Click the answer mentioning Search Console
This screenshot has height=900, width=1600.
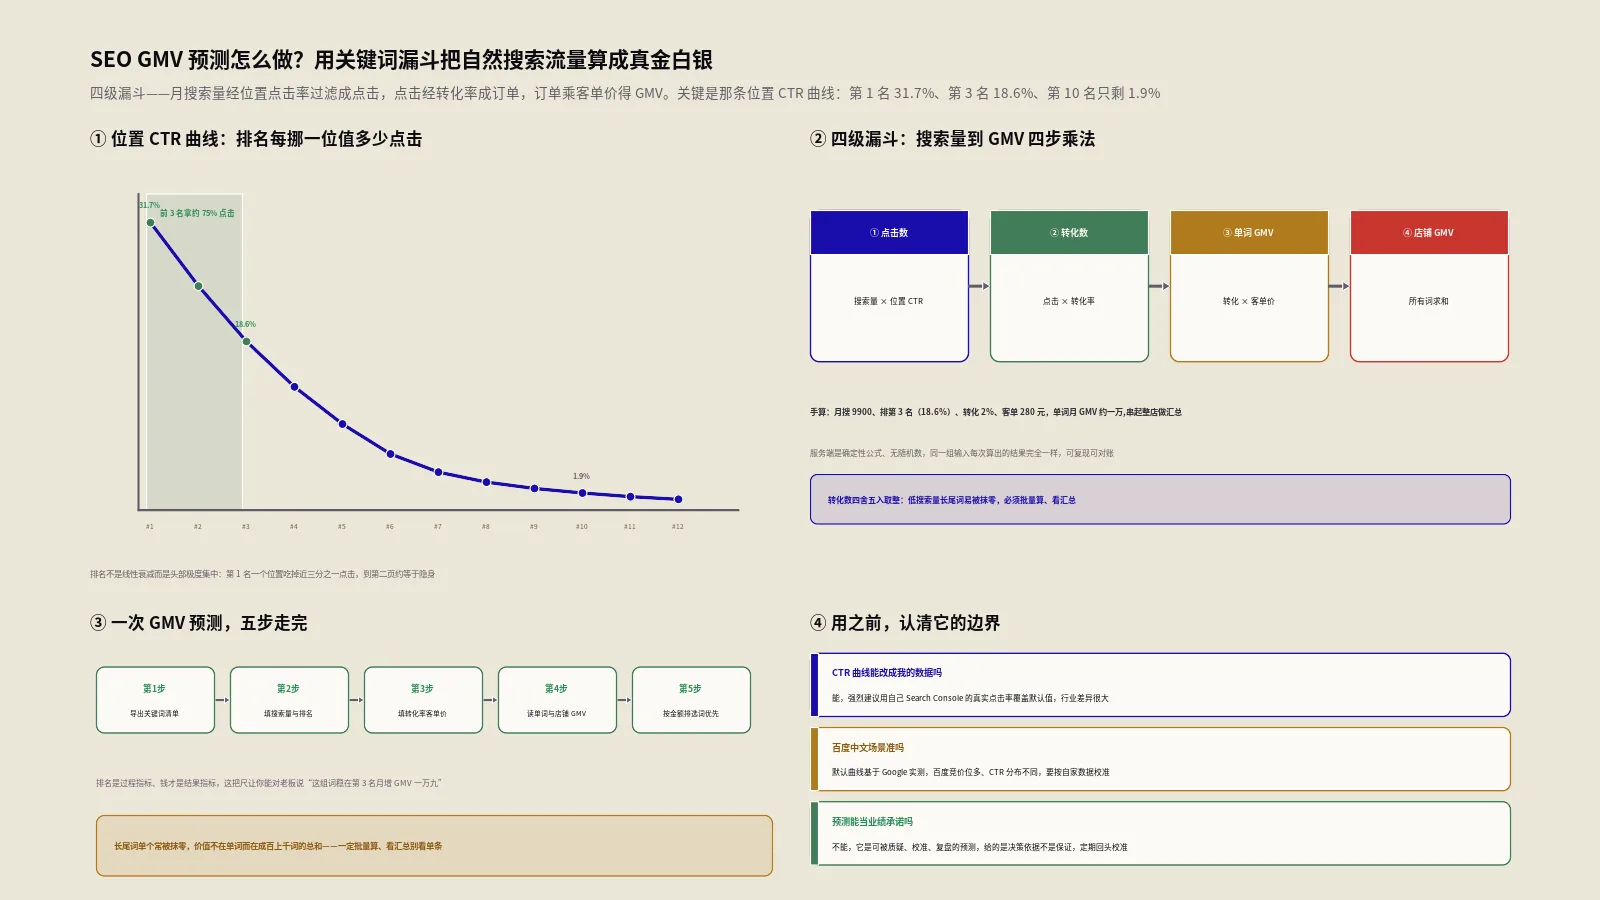point(970,698)
